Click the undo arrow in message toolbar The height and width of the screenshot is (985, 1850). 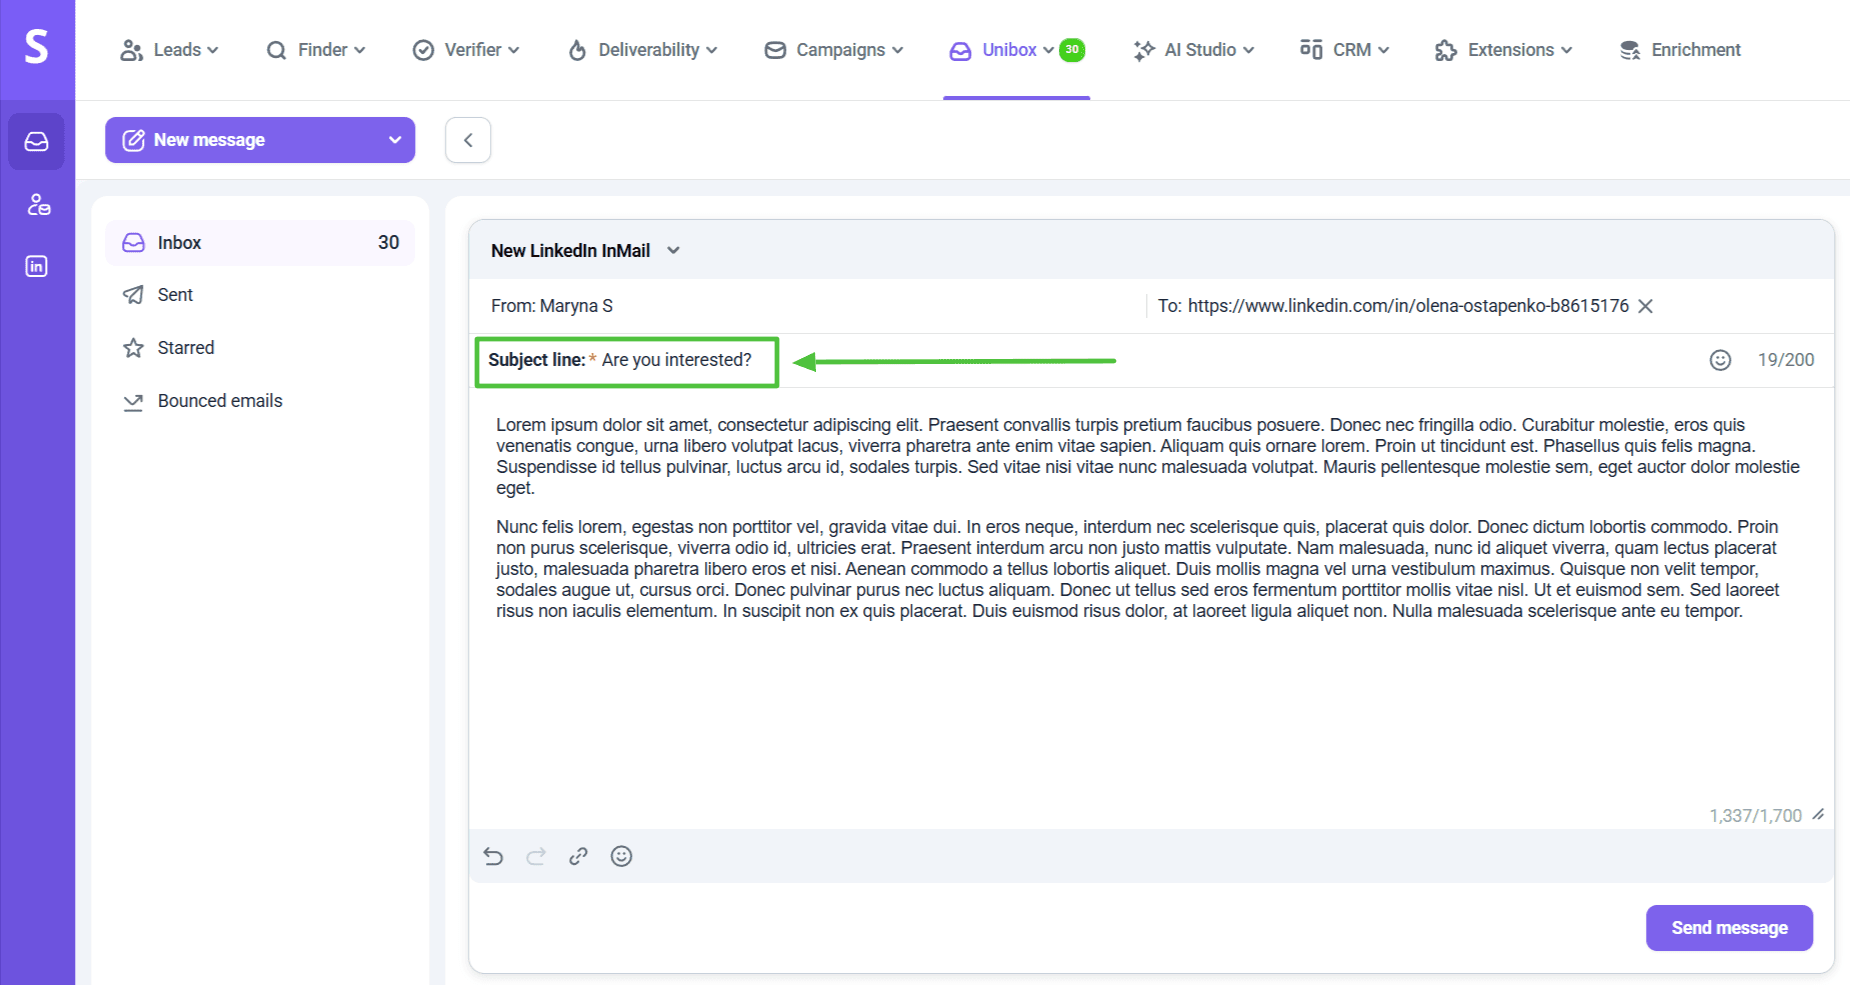pyautogui.click(x=493, y=856)
